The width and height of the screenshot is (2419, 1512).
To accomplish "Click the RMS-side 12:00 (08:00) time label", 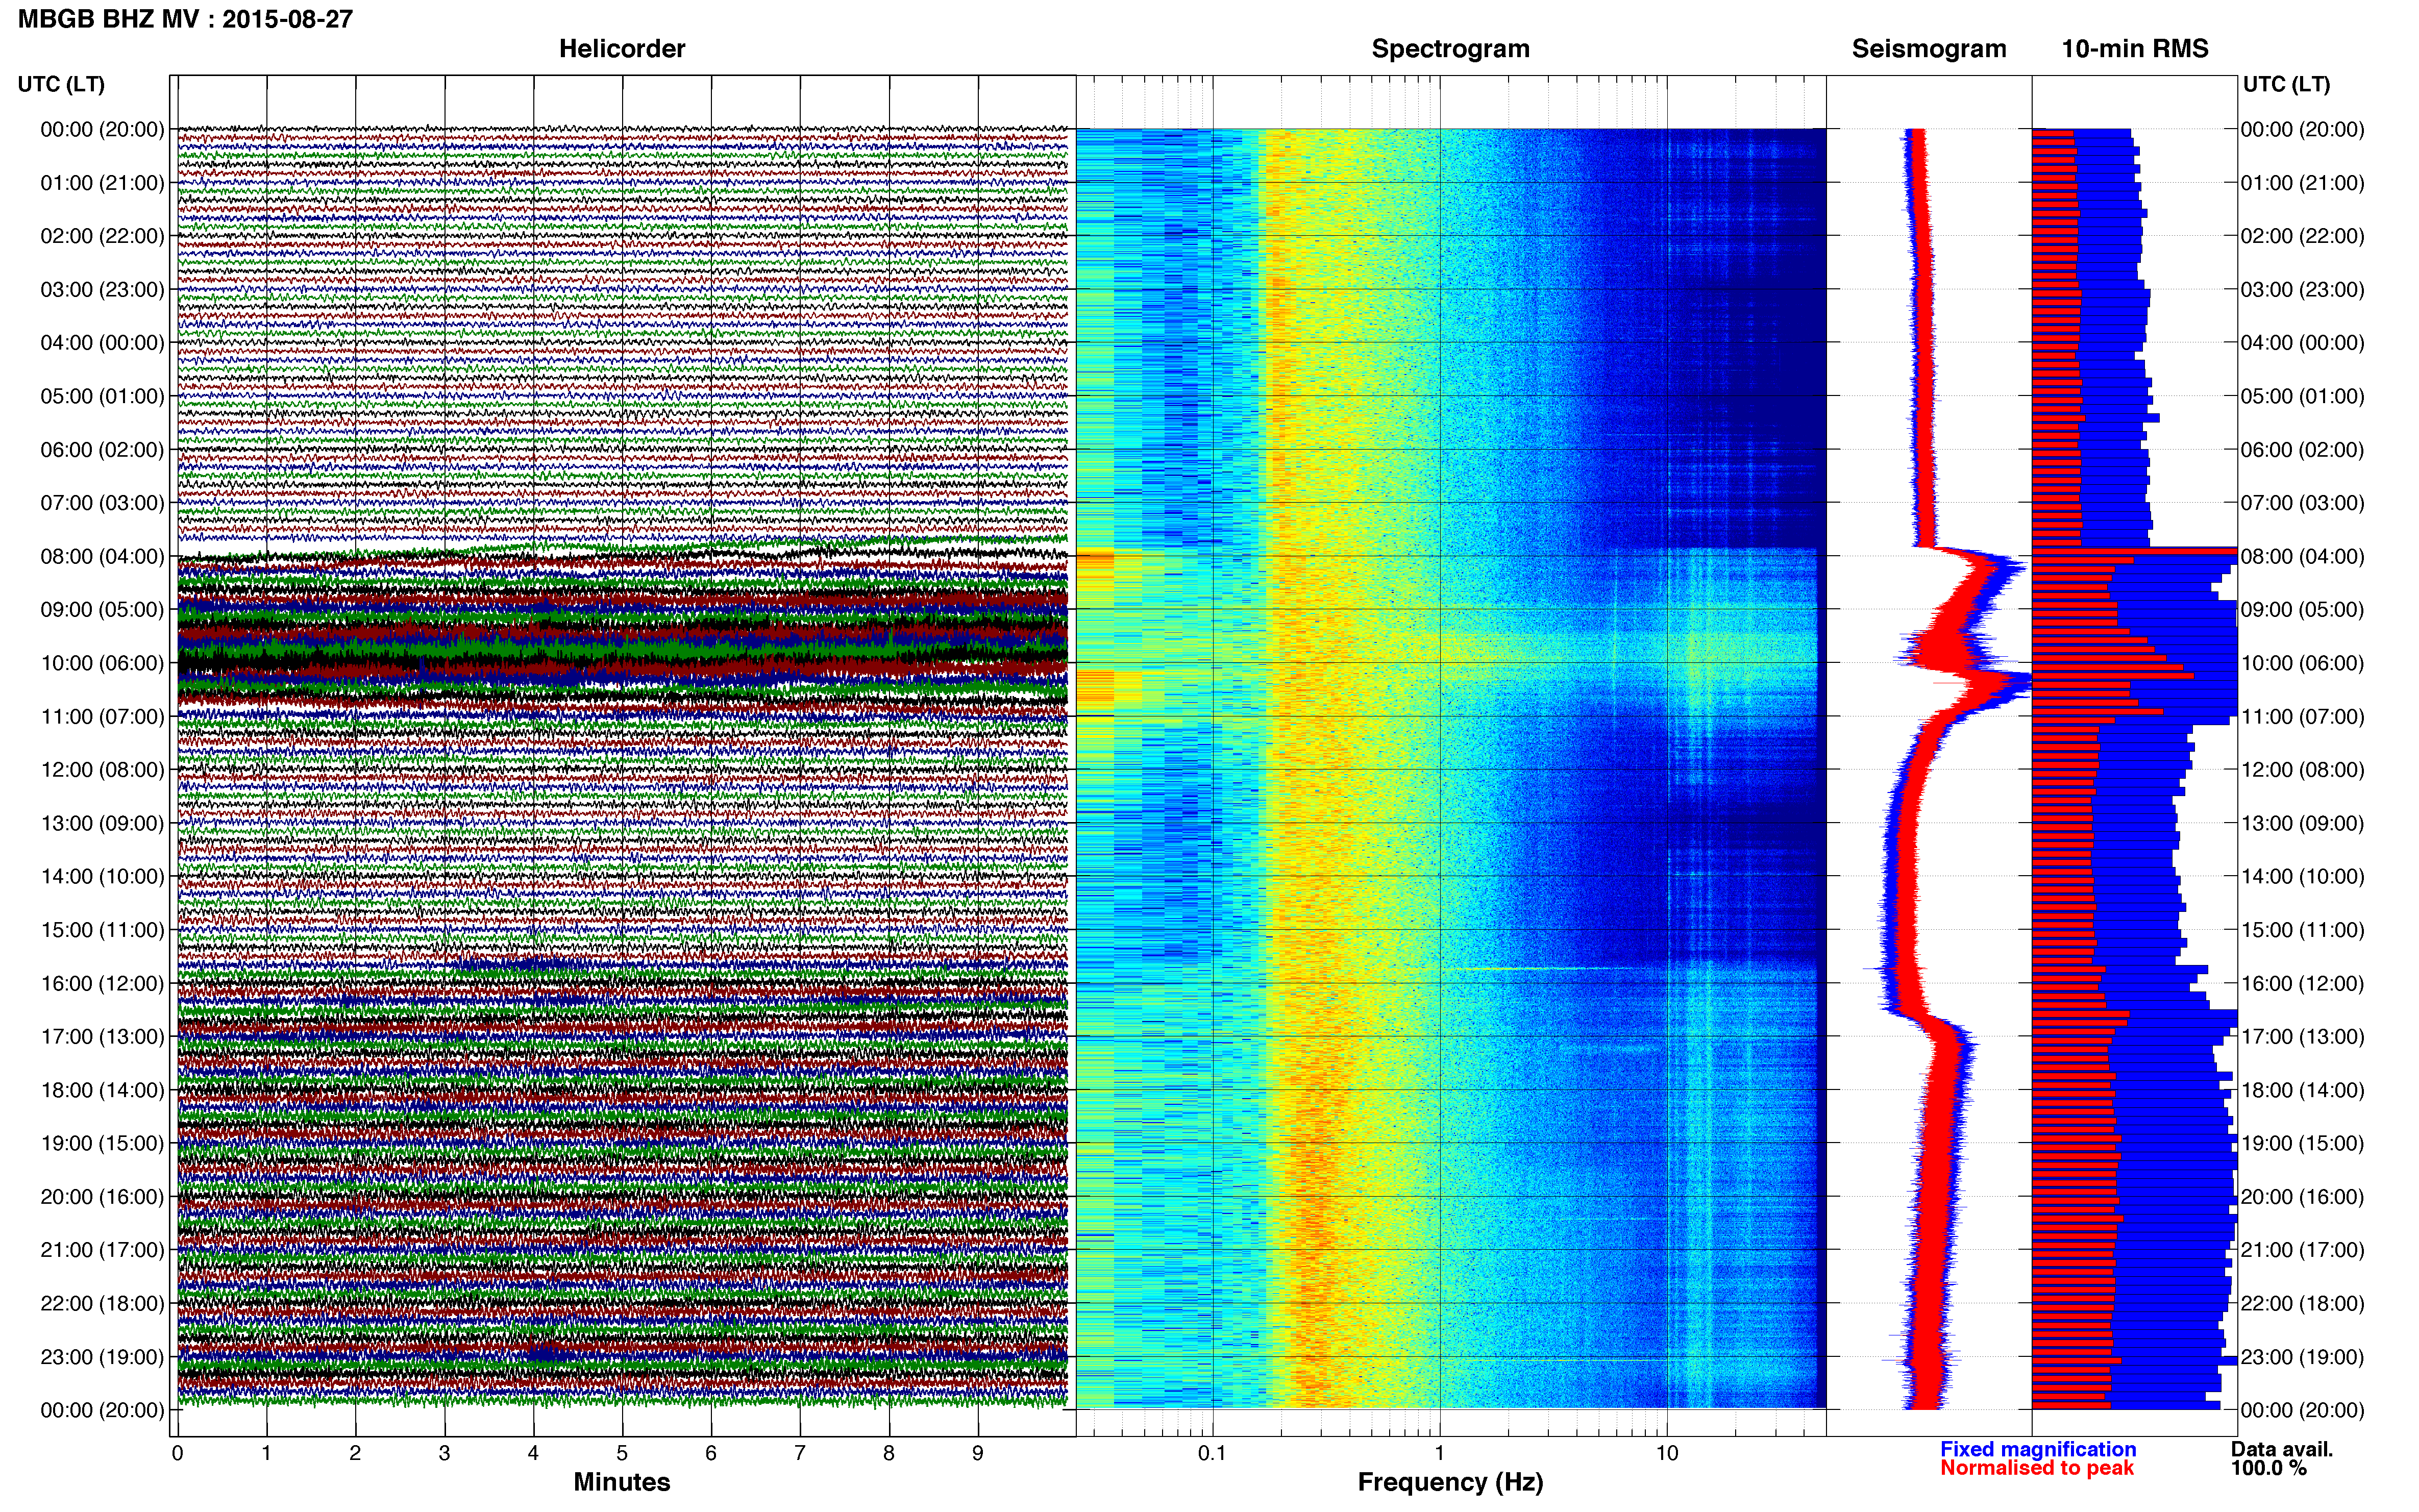I will (2303, 770).
